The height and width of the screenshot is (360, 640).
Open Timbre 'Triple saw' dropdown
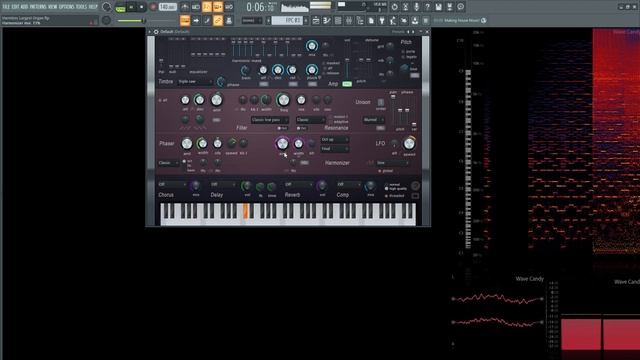(x=195, y=82)
